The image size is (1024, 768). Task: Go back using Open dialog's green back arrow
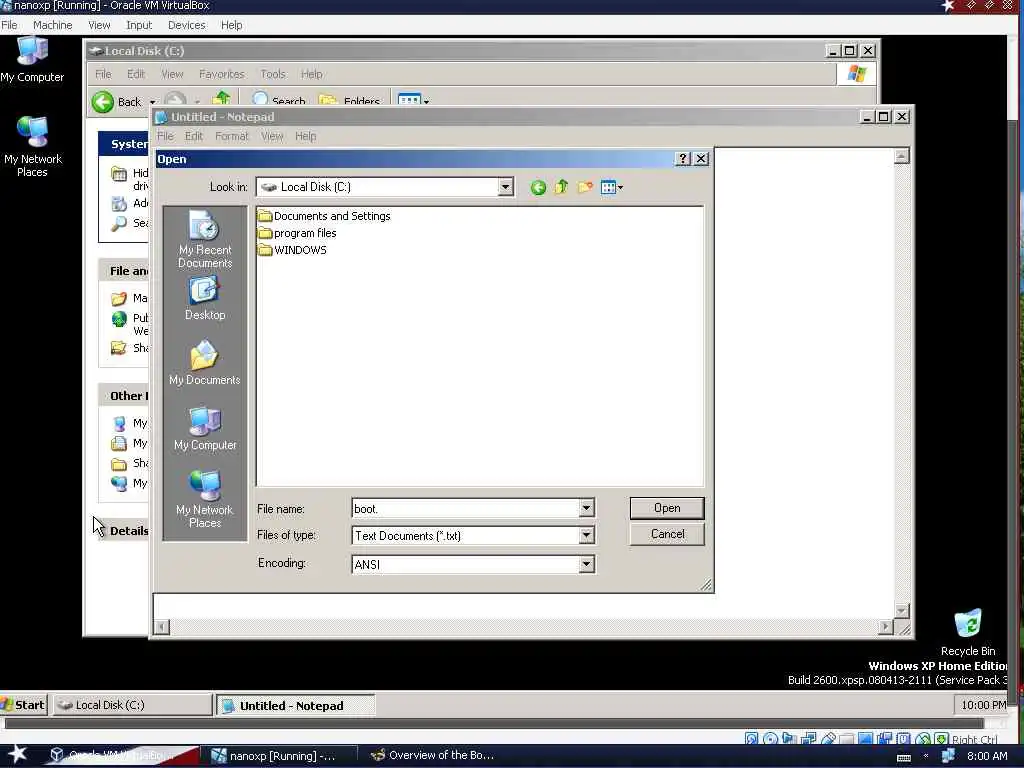[x=538, y=188]
